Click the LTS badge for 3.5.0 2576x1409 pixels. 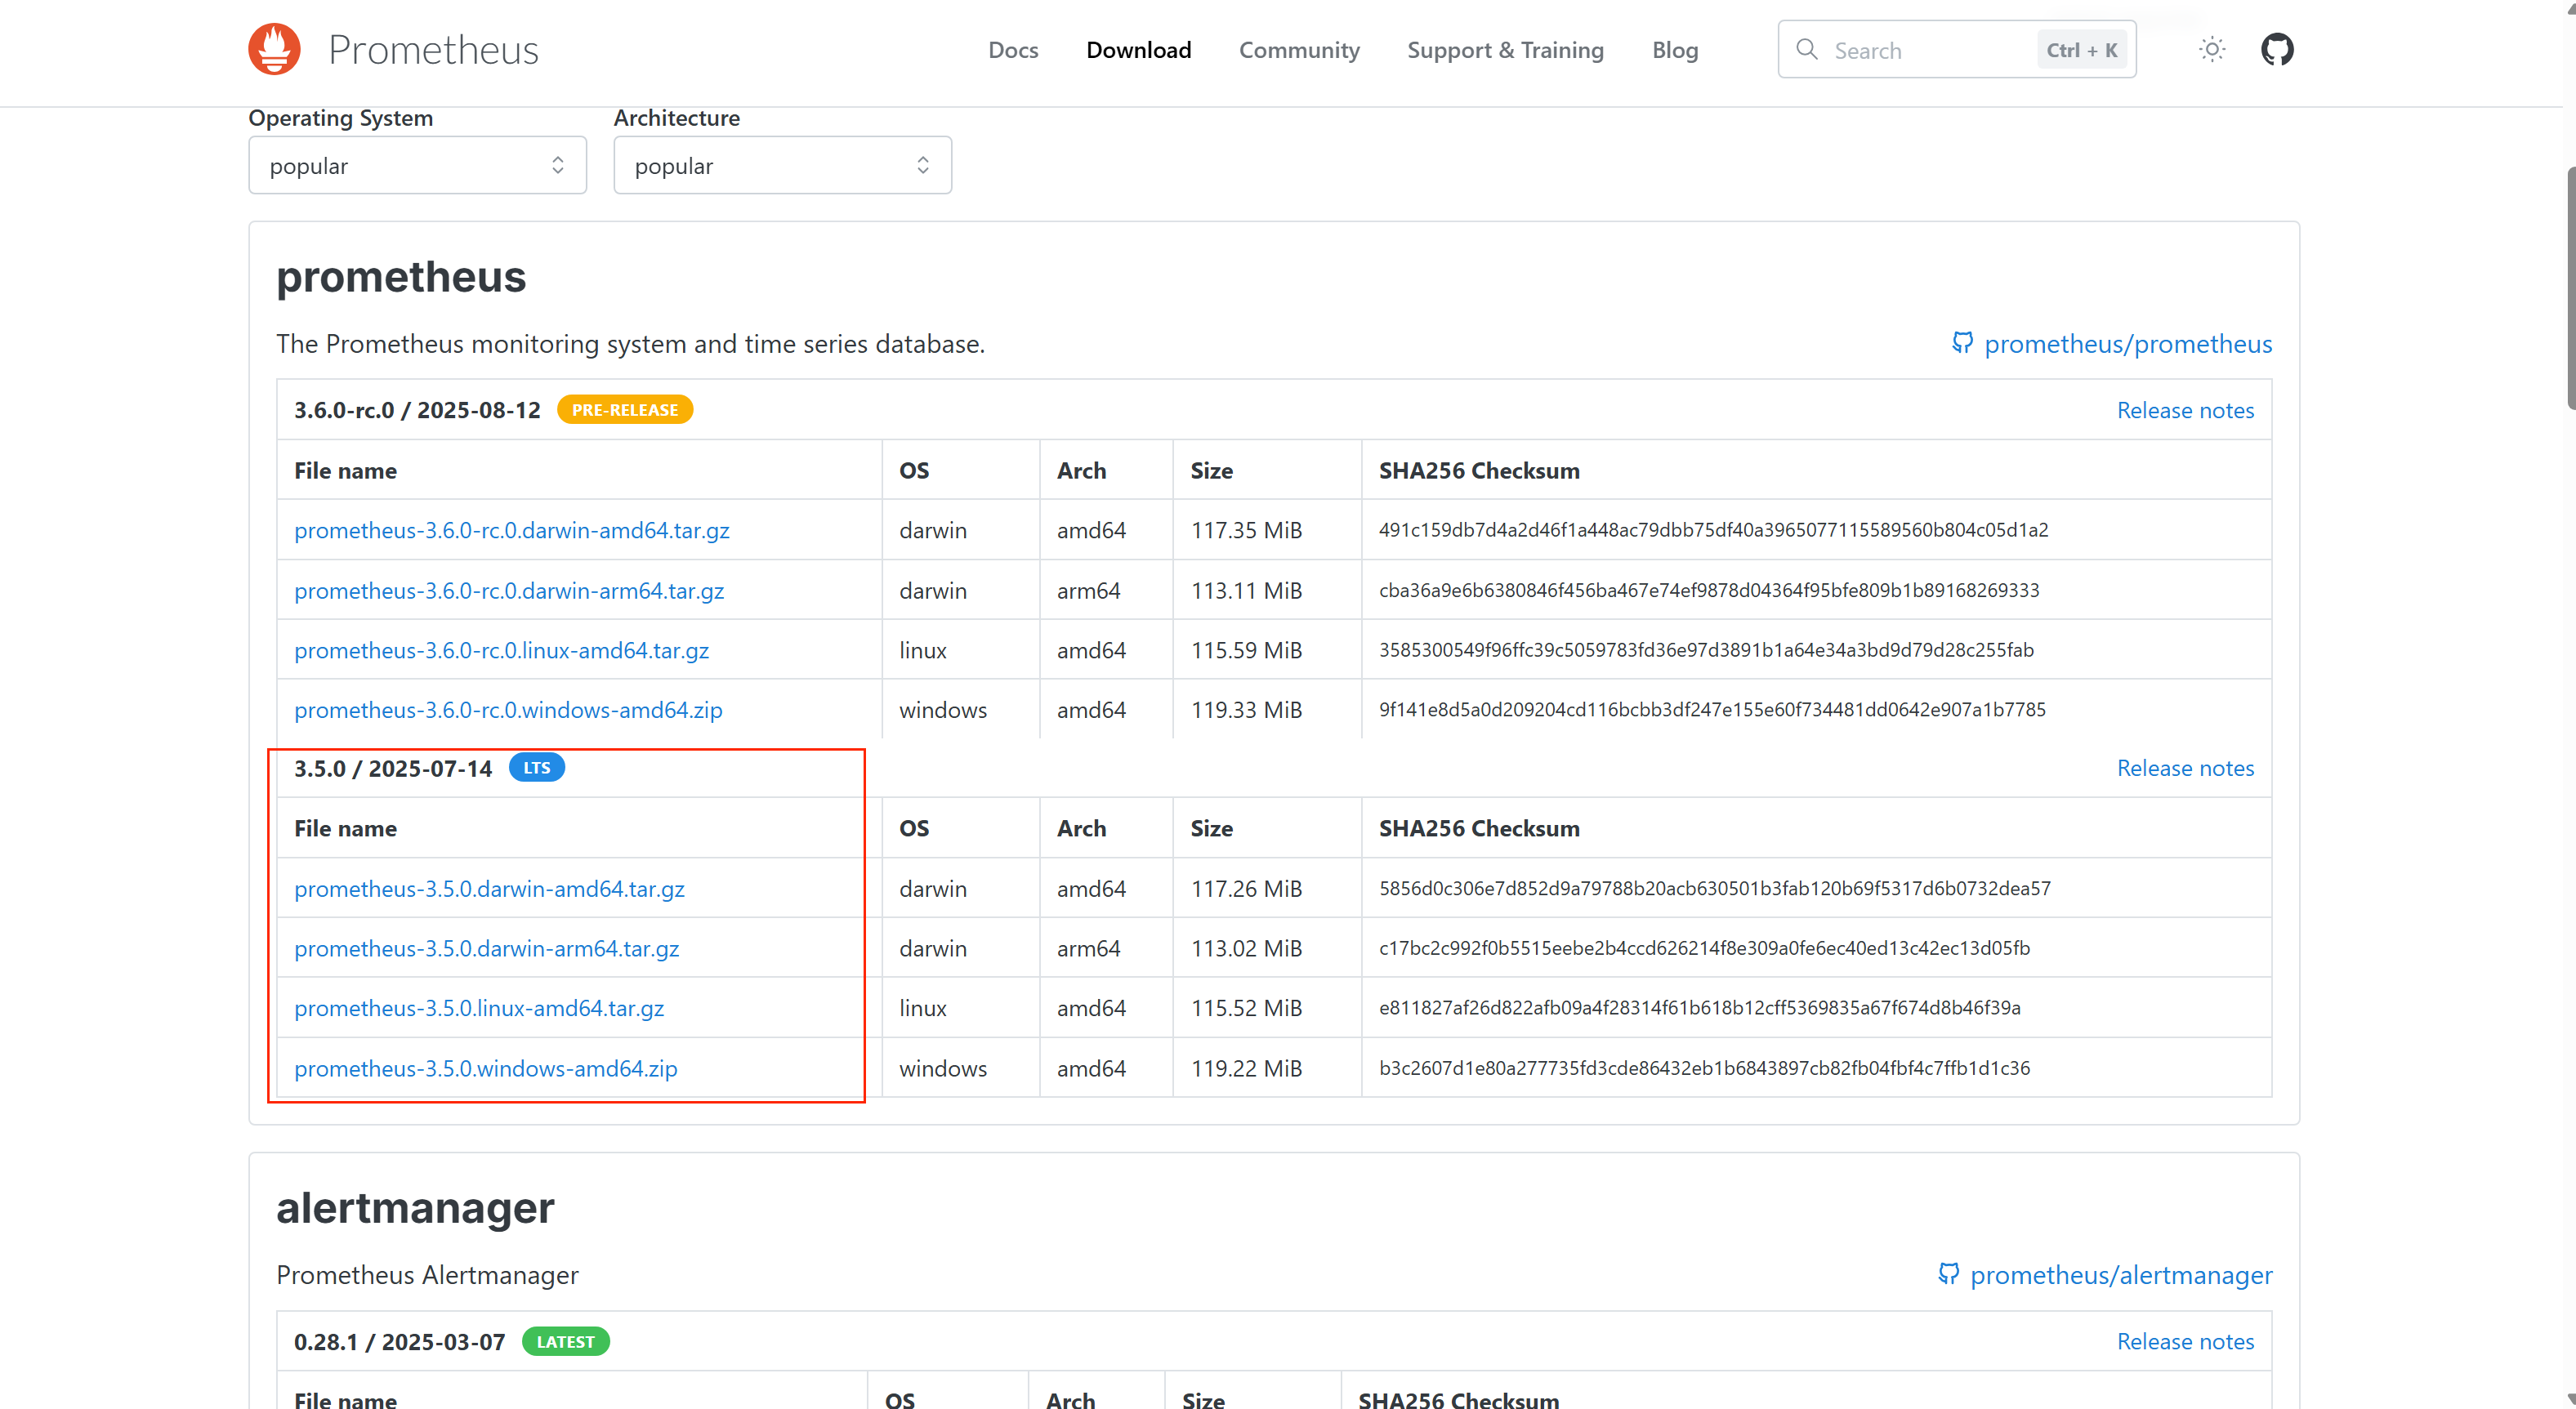click(x=536, y=768)
